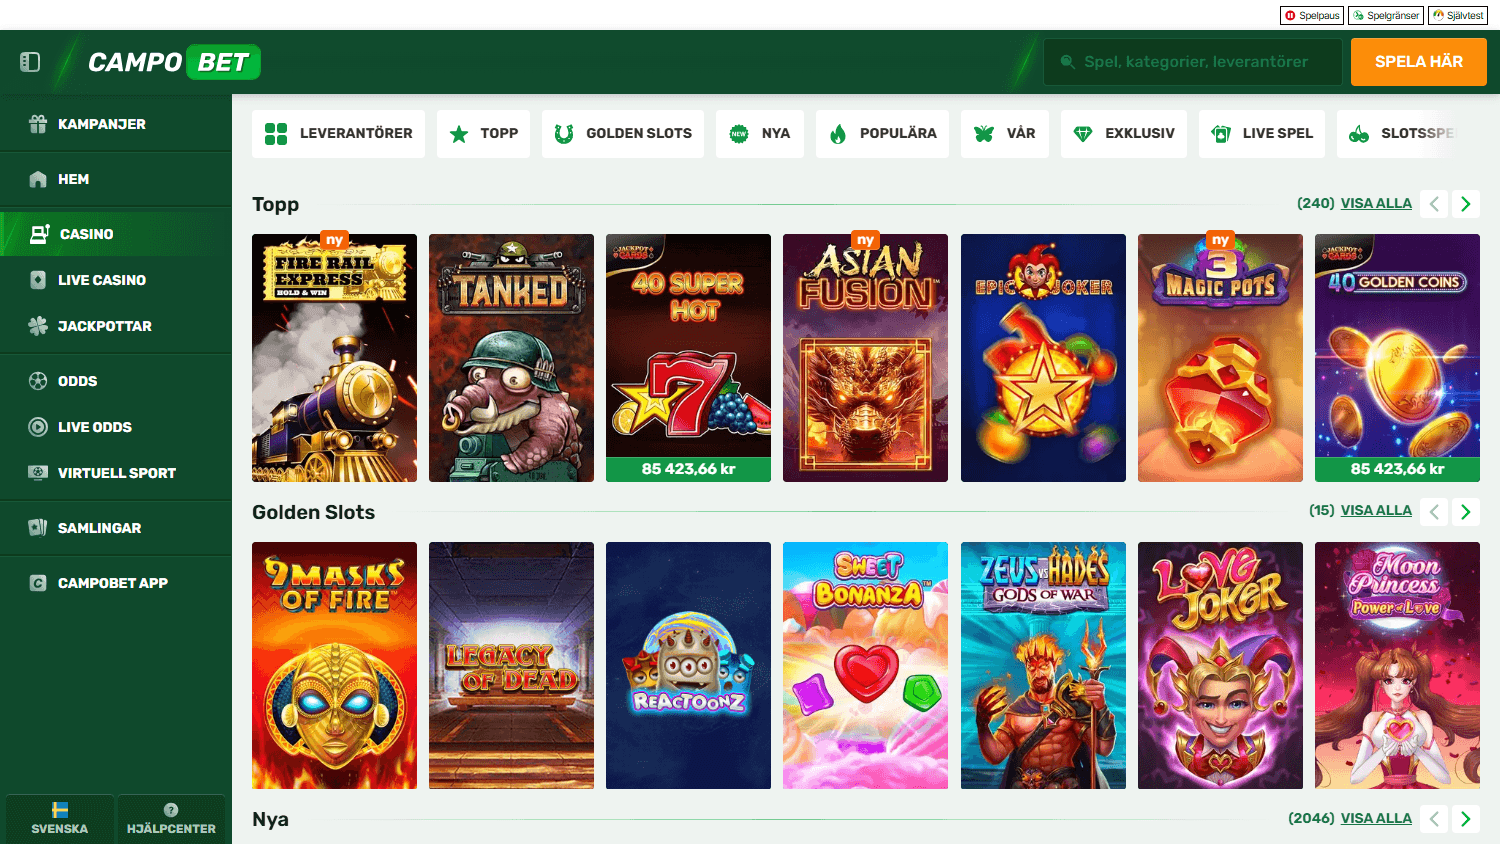Click the game search input field
This screenshot has width=1500, height=844.
pyautogui.click(x=1193, y=62)
